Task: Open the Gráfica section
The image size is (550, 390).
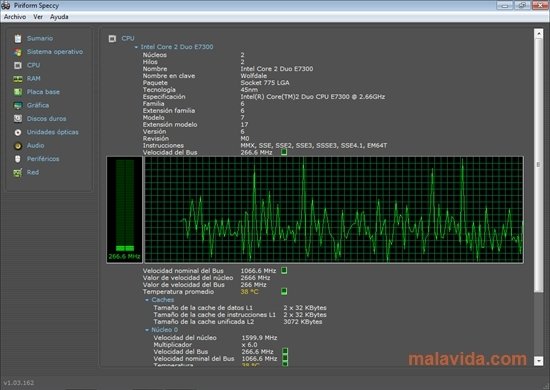Action: tap(38, 105)
